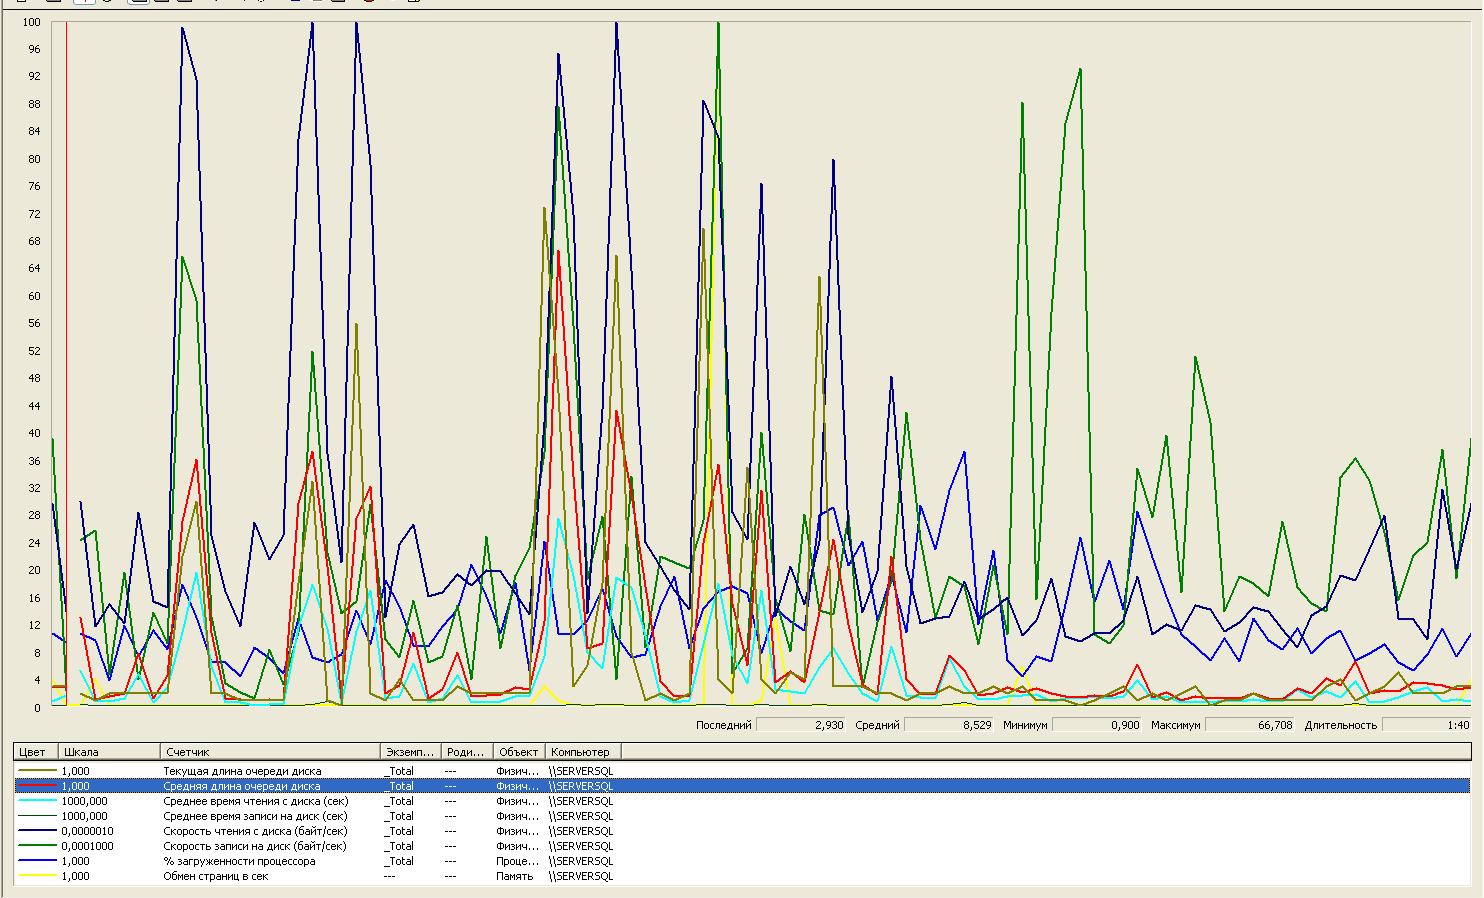
Task: Click the "Цвет" column header
Action: tap(33, 751)
